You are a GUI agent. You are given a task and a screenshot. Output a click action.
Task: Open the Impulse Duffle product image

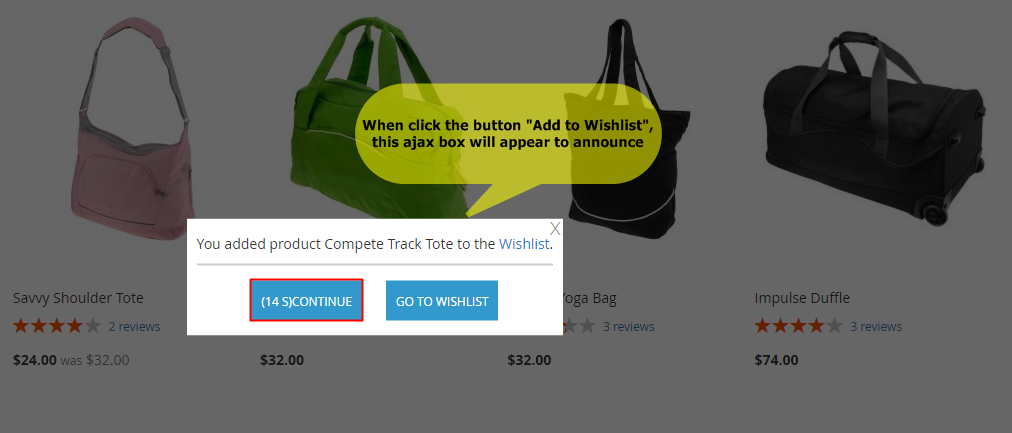874,126
